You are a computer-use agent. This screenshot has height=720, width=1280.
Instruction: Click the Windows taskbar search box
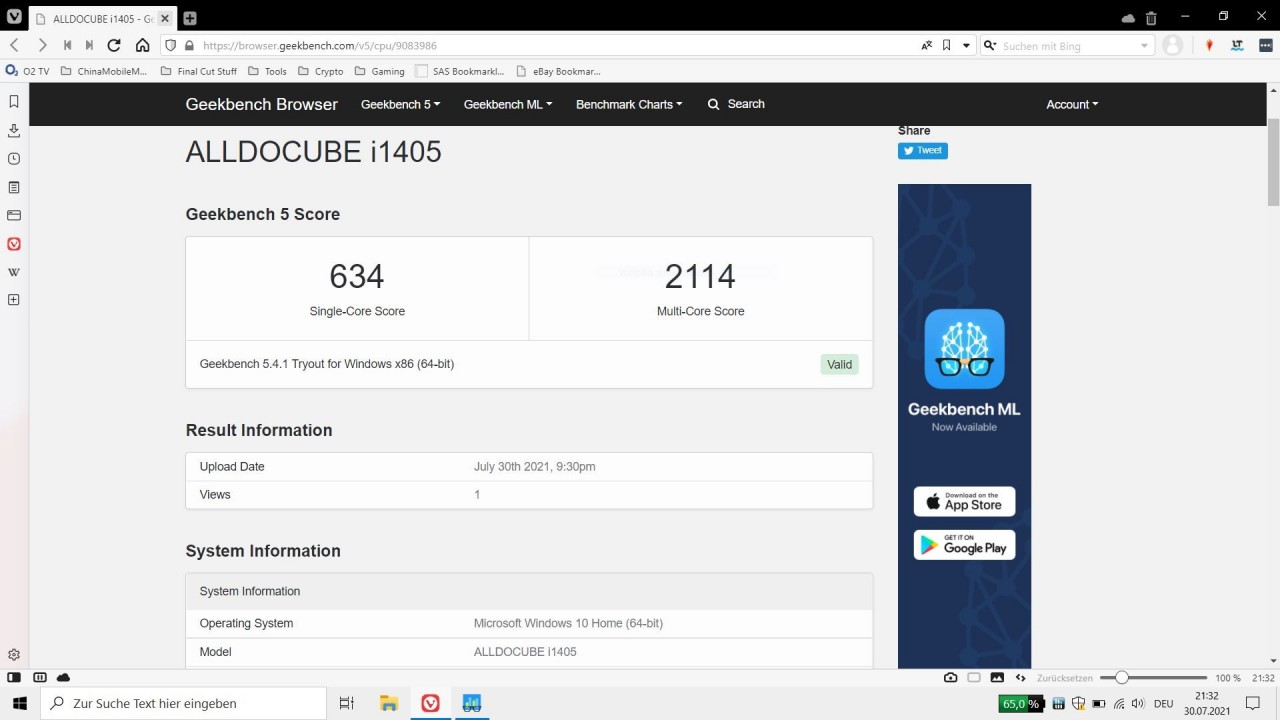[x=183, y=703]
